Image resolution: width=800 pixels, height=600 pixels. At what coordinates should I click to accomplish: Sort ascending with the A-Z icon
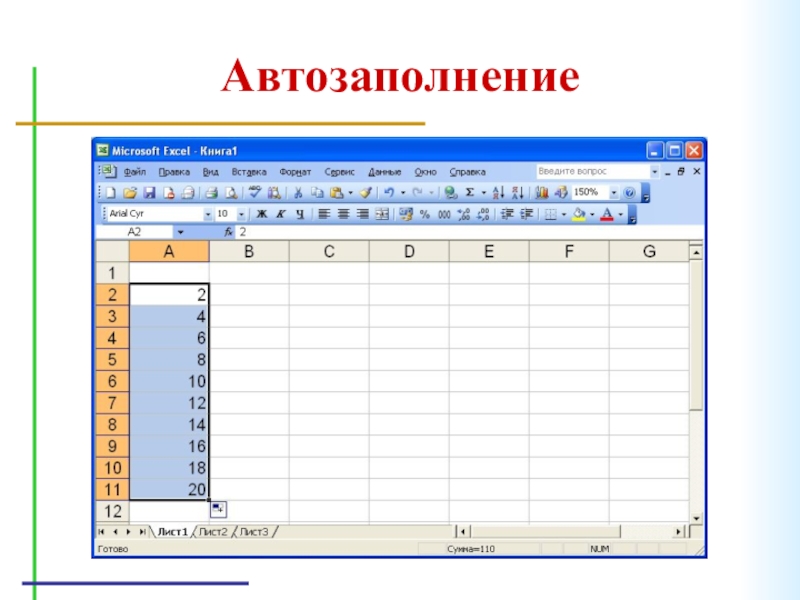click(x=498, y=193)
